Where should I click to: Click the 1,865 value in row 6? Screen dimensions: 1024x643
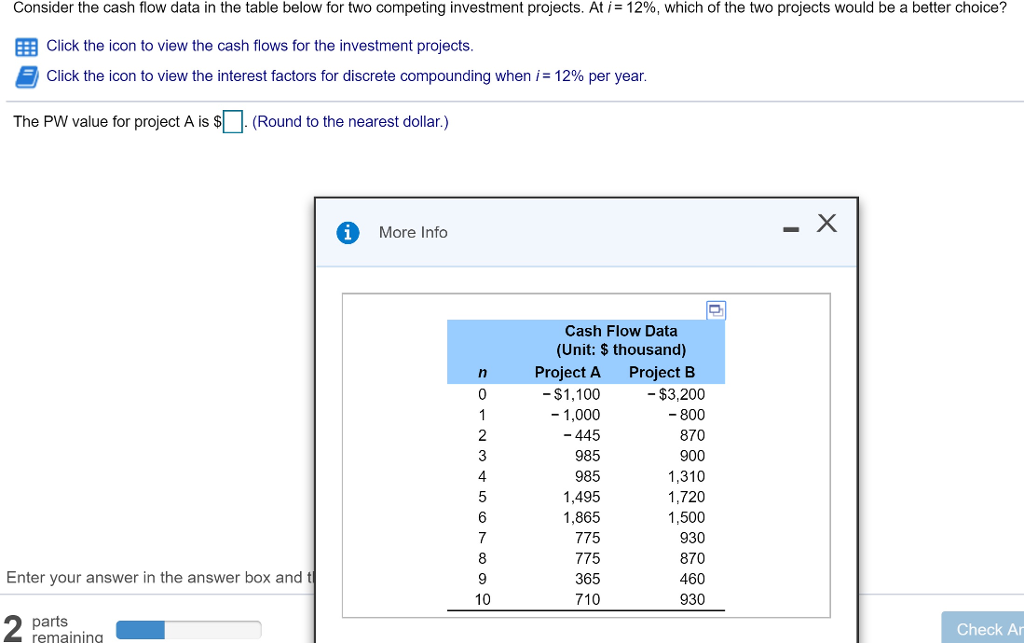(582, 518)
